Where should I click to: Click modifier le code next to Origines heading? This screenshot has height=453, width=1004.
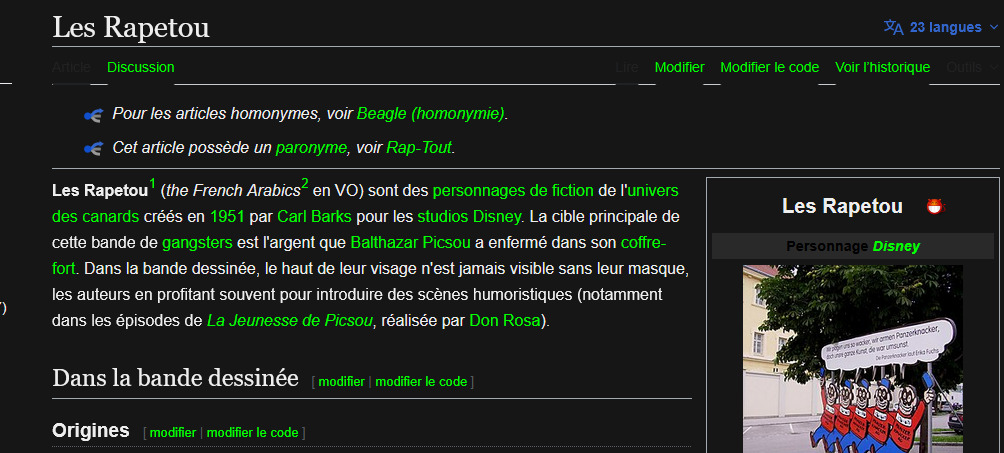(x=252, y=432)
